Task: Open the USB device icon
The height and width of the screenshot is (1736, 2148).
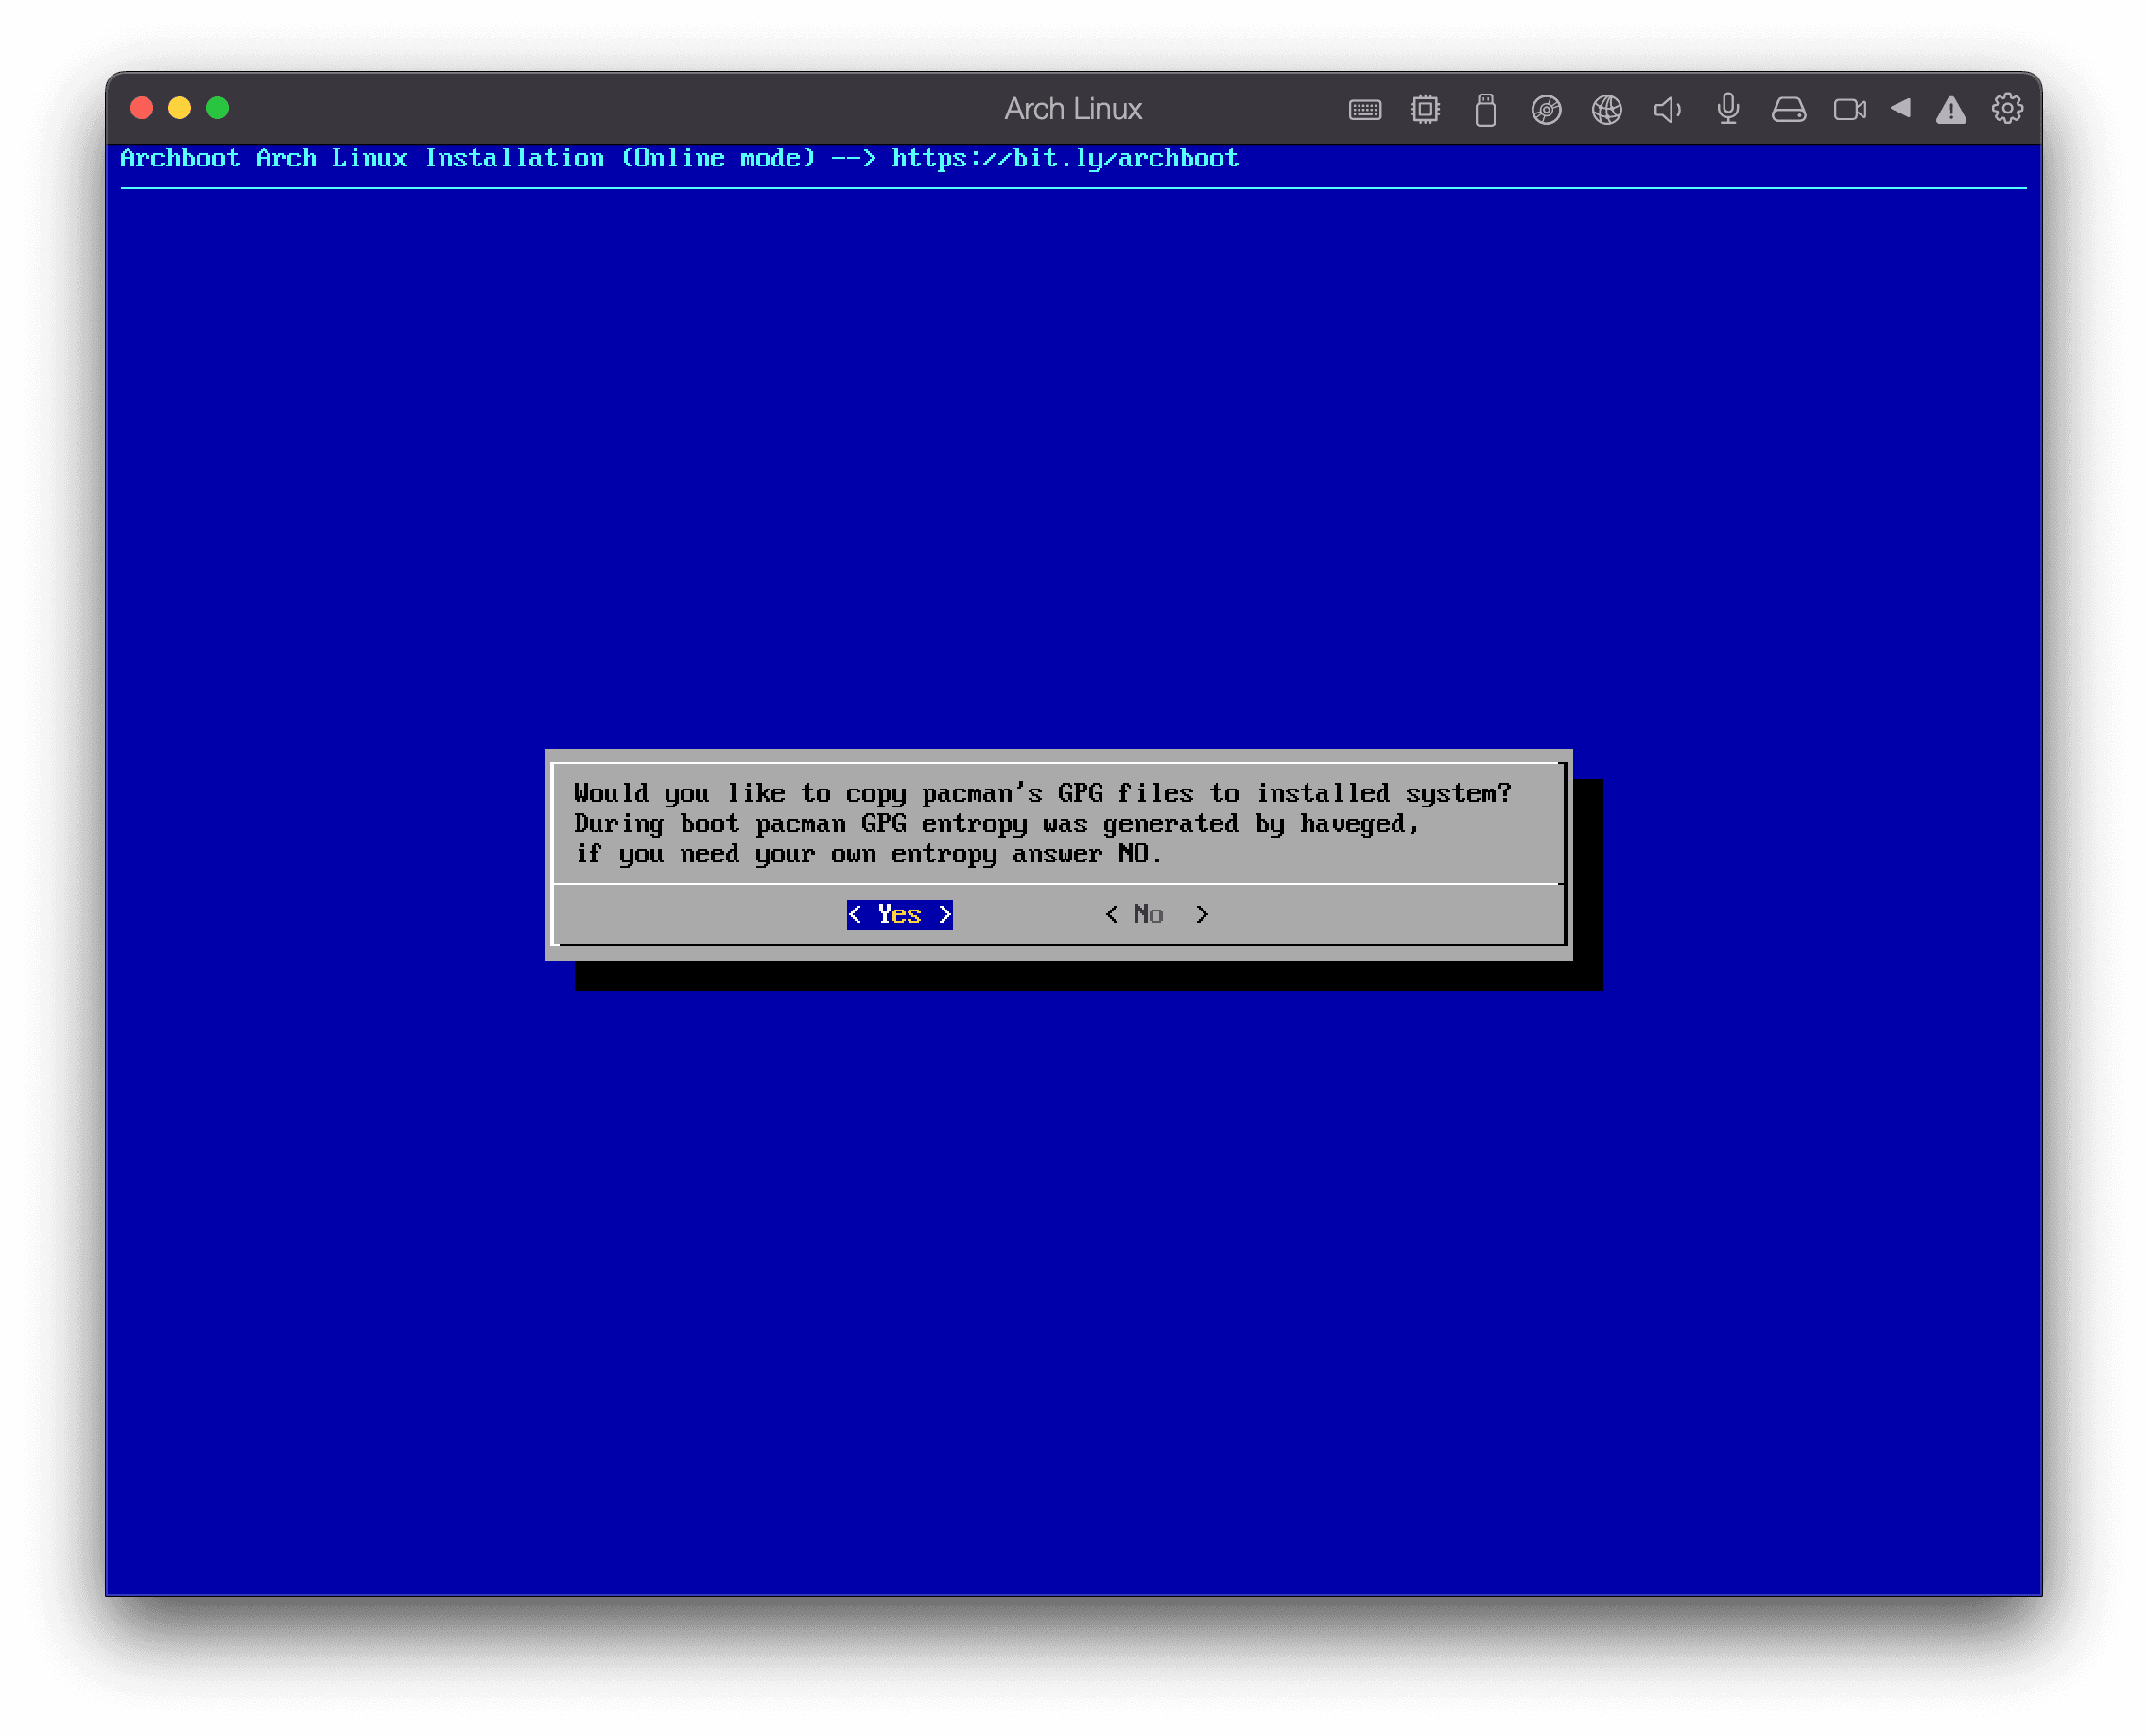Action: (1485, 109)
